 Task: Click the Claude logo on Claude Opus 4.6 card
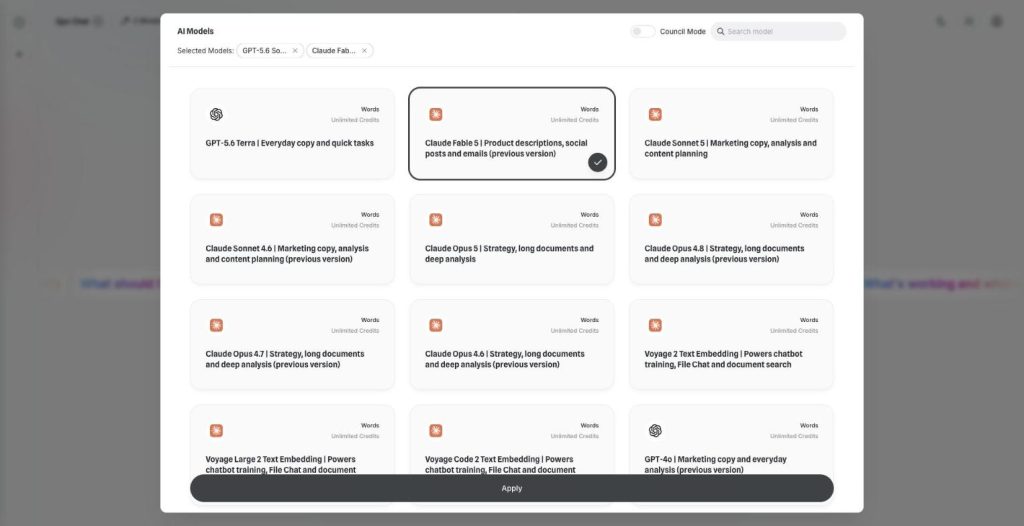point(436,325)
